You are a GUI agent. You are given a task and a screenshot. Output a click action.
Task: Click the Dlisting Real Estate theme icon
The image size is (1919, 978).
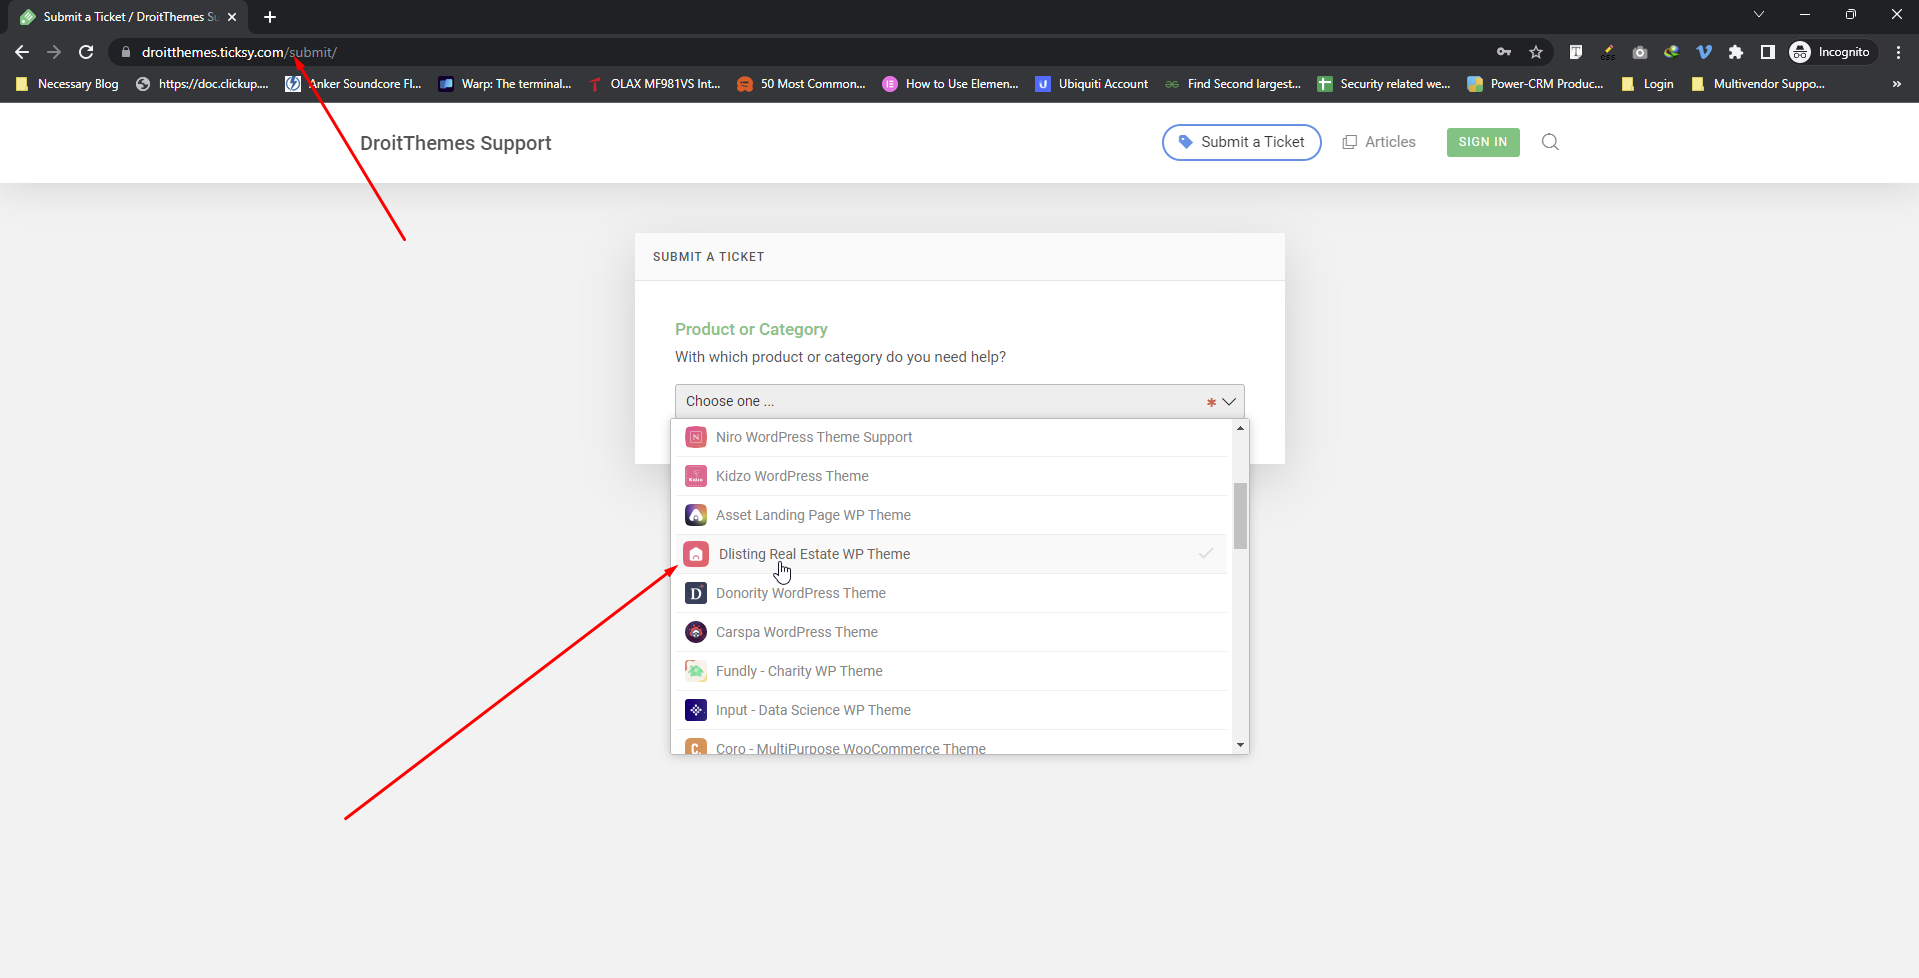click(696, 554)
